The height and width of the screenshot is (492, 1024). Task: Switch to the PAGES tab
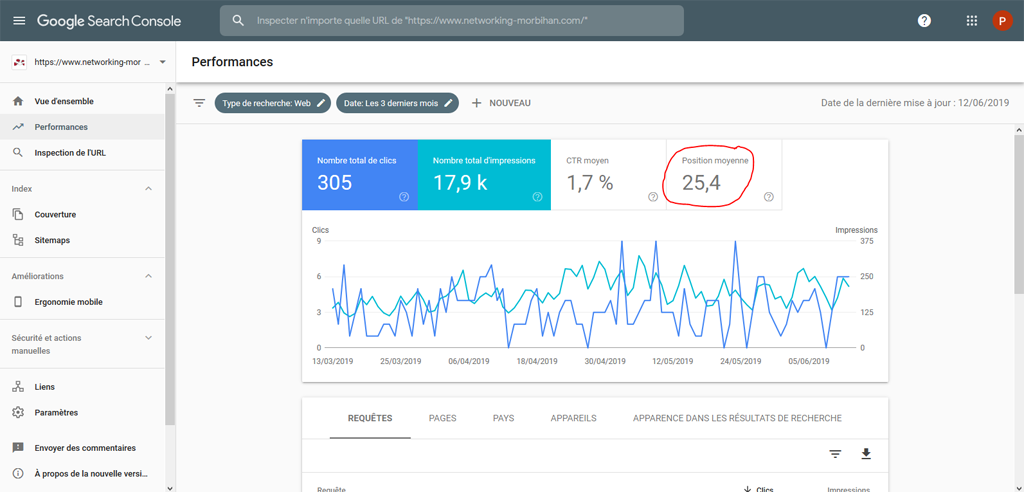click(x=443, y=418)
